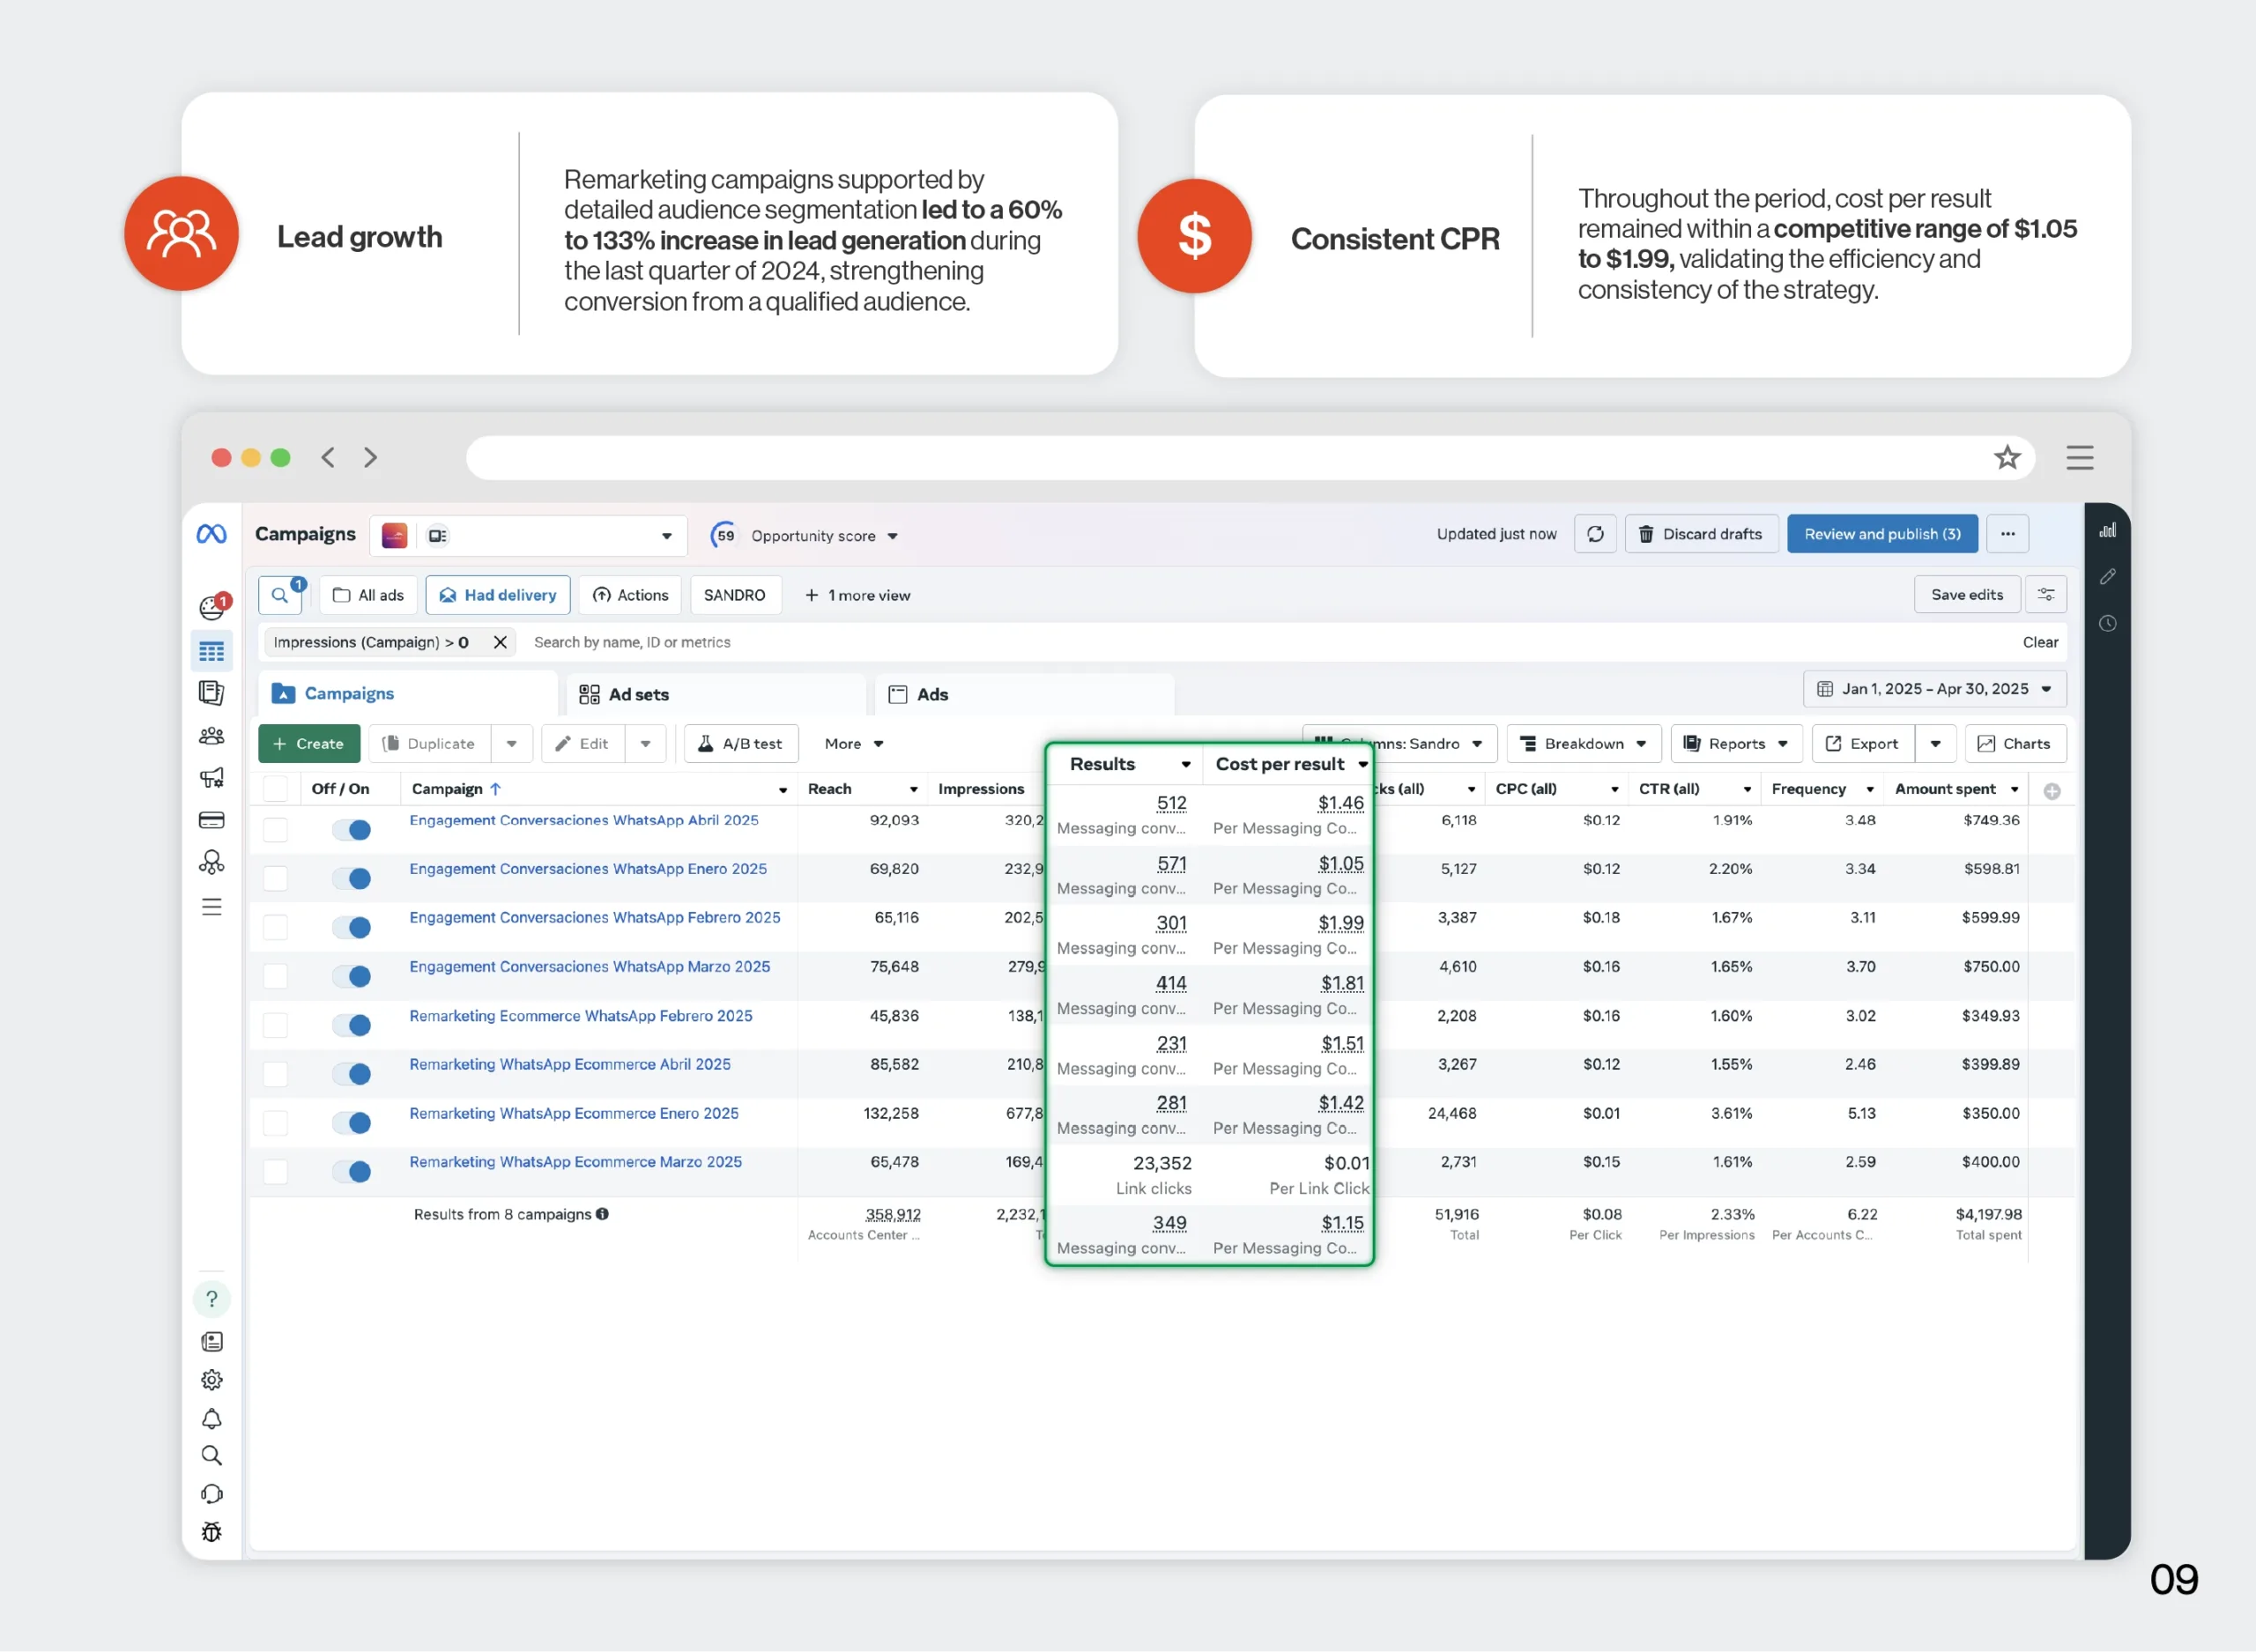The width and height of the screenshot is (2256, 1652).
Task: Open Remarketing WhatsApp Ecommerce Enero 2025 campaign link
Action: click(573, 1113)
